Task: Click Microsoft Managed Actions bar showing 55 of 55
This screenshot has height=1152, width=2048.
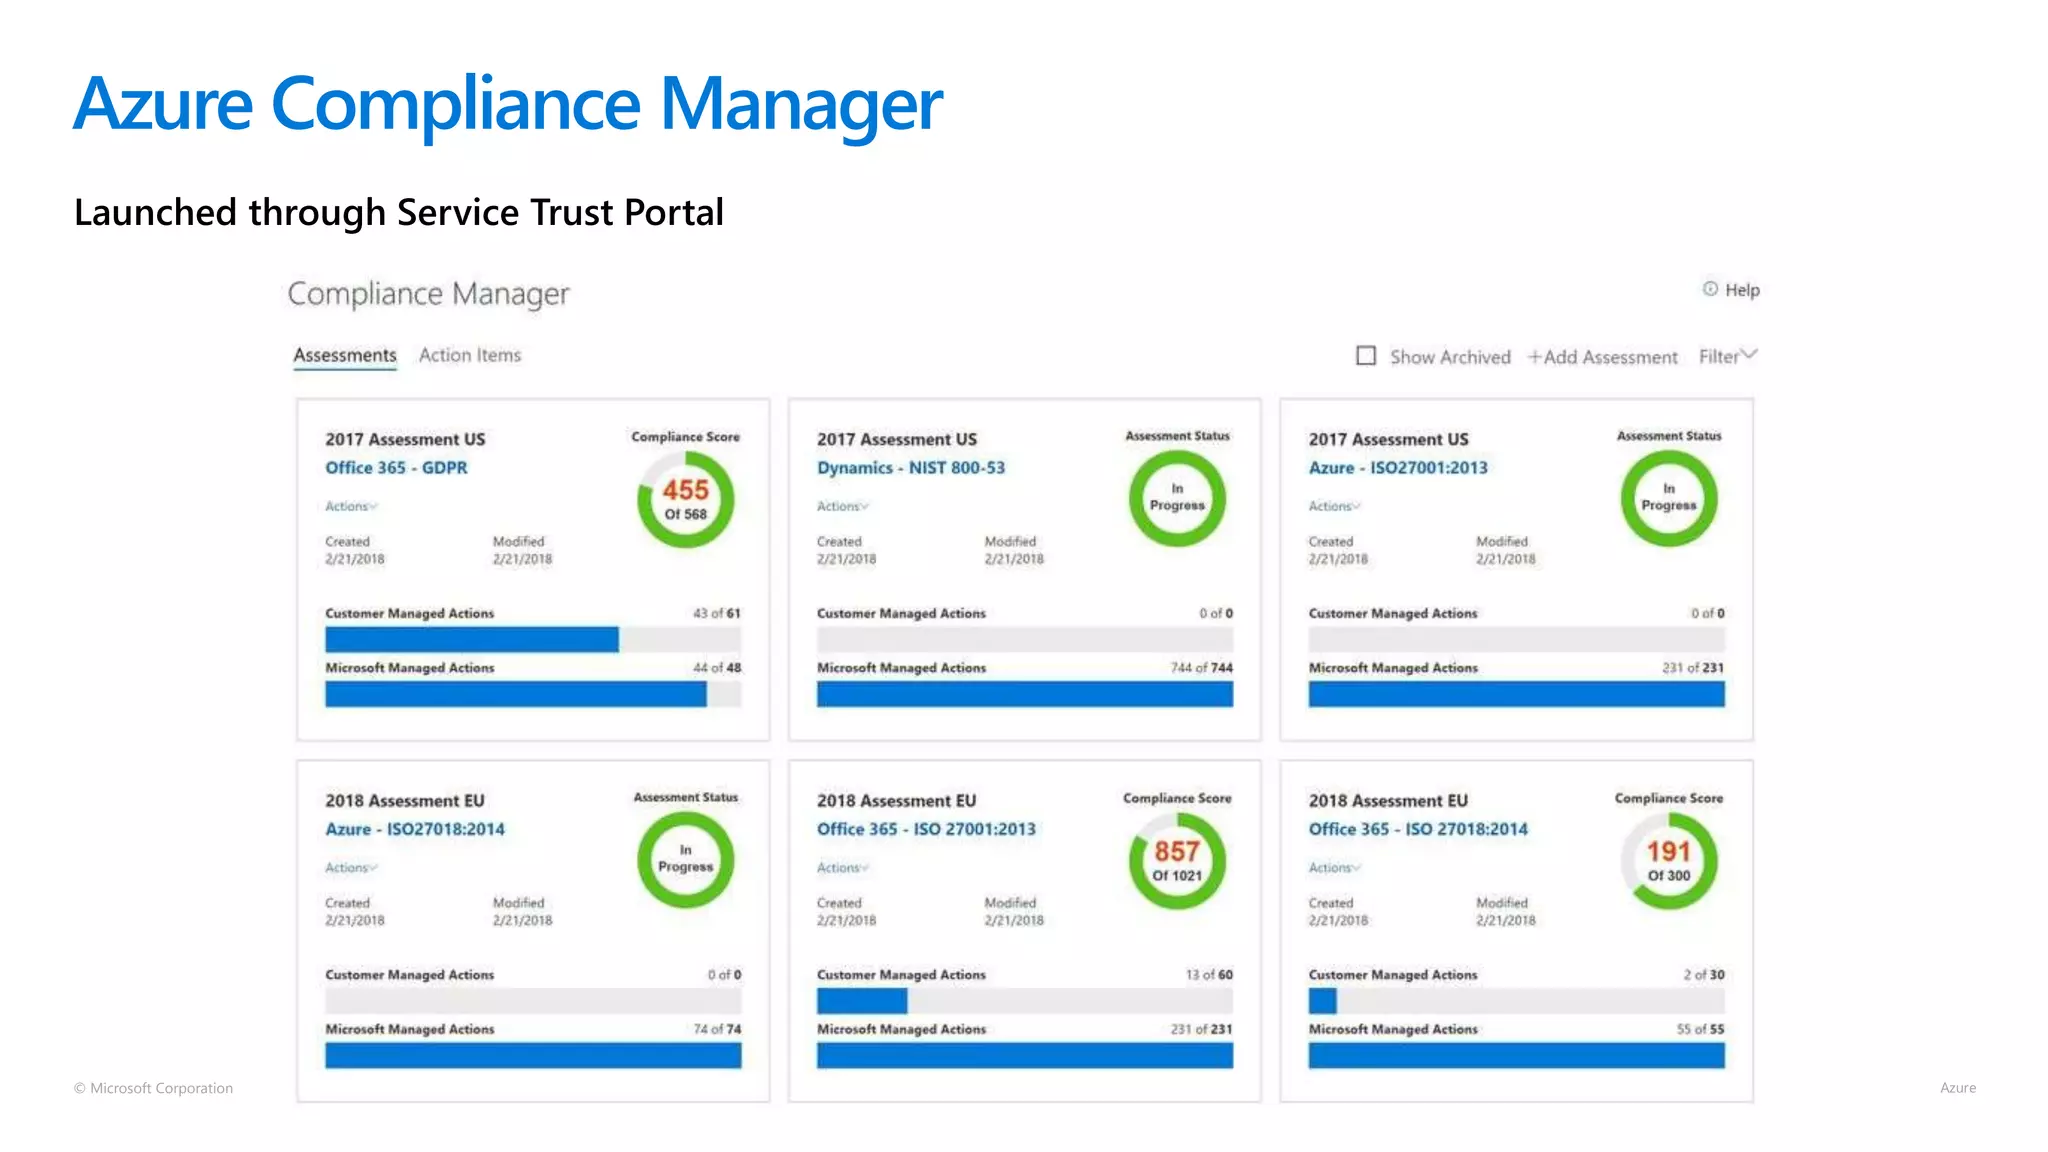Action: 1517,1056
